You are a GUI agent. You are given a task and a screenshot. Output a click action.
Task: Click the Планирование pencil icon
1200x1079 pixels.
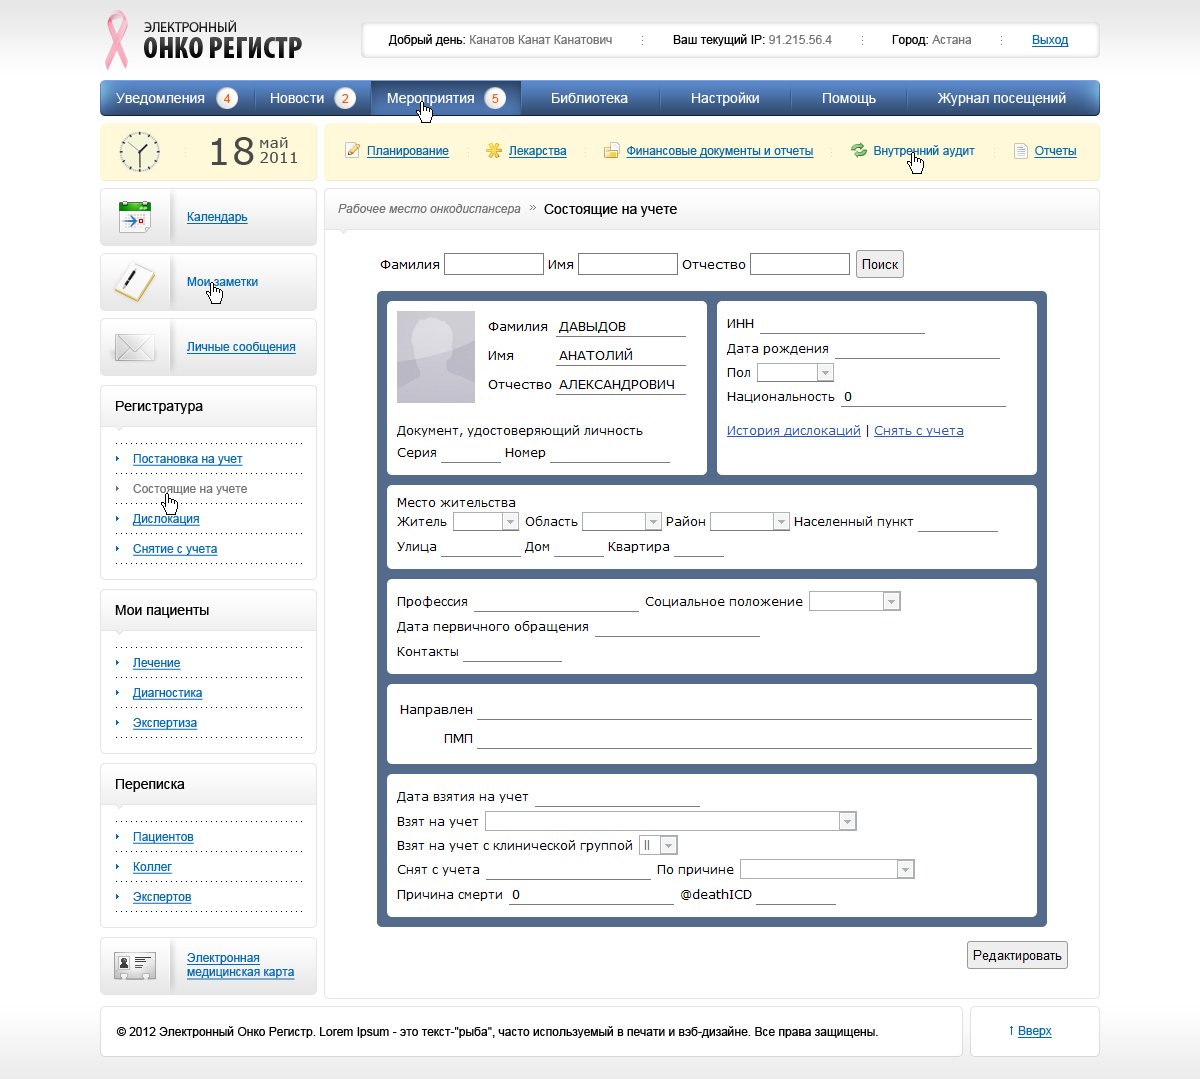(x=352, y=151)
